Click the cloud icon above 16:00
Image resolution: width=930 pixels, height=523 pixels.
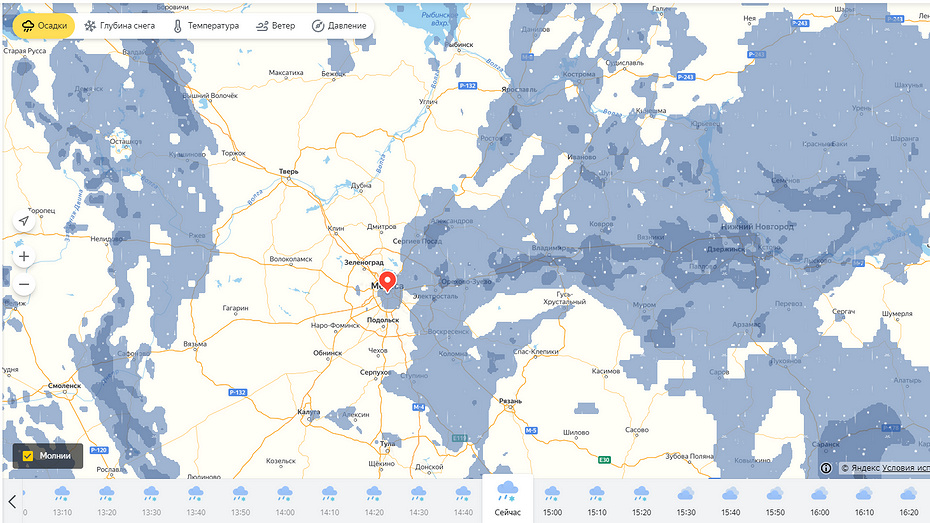819,493
